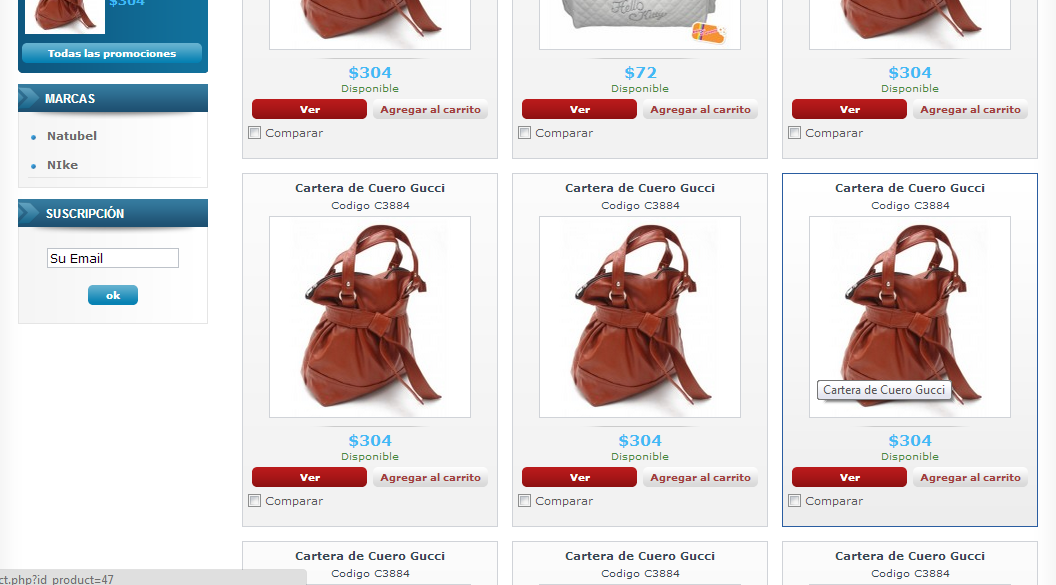The height and width of the screenshot is (585, 1056).
Task: Click Ver under the $72 product
Action: [x=579, y=109]
